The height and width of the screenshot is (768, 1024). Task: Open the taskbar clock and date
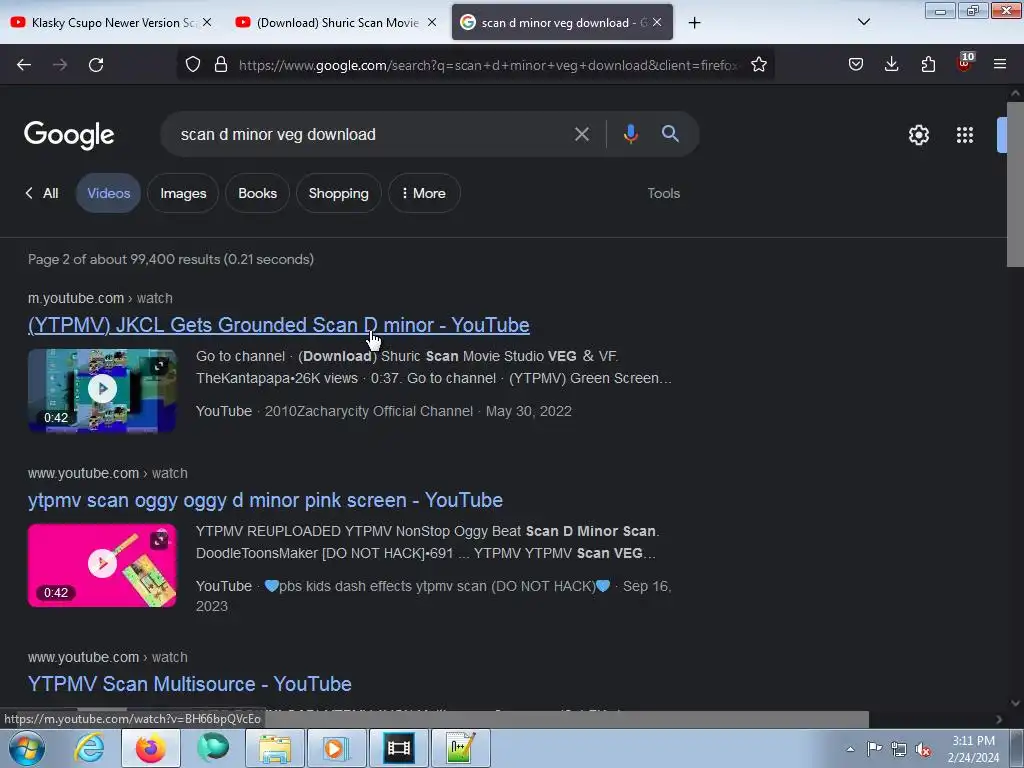pos(973,749)
